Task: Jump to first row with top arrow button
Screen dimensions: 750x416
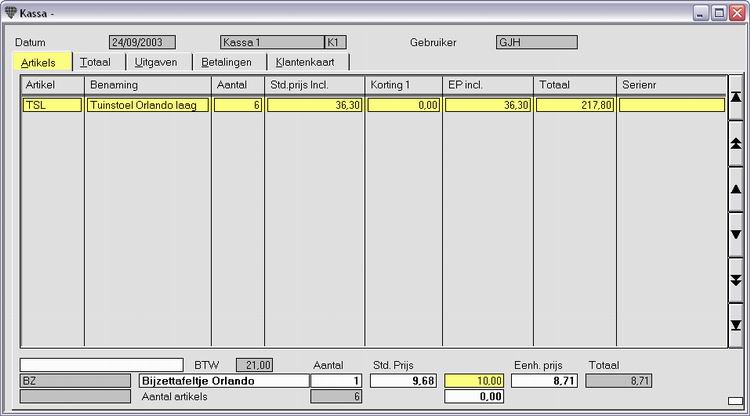Action: coord(736,98)
